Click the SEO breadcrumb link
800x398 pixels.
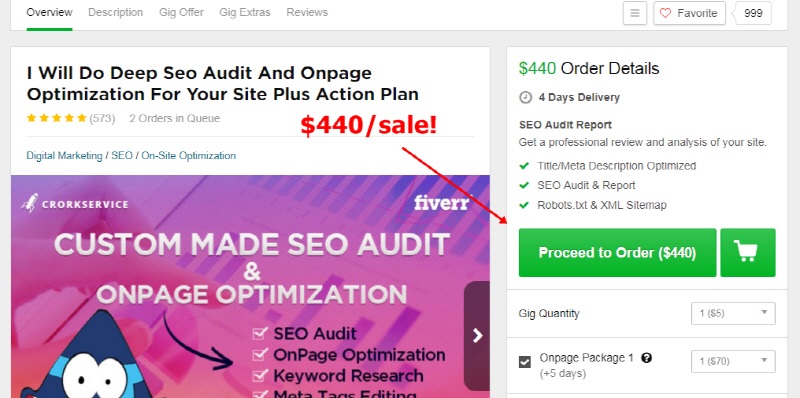[122, 156]
